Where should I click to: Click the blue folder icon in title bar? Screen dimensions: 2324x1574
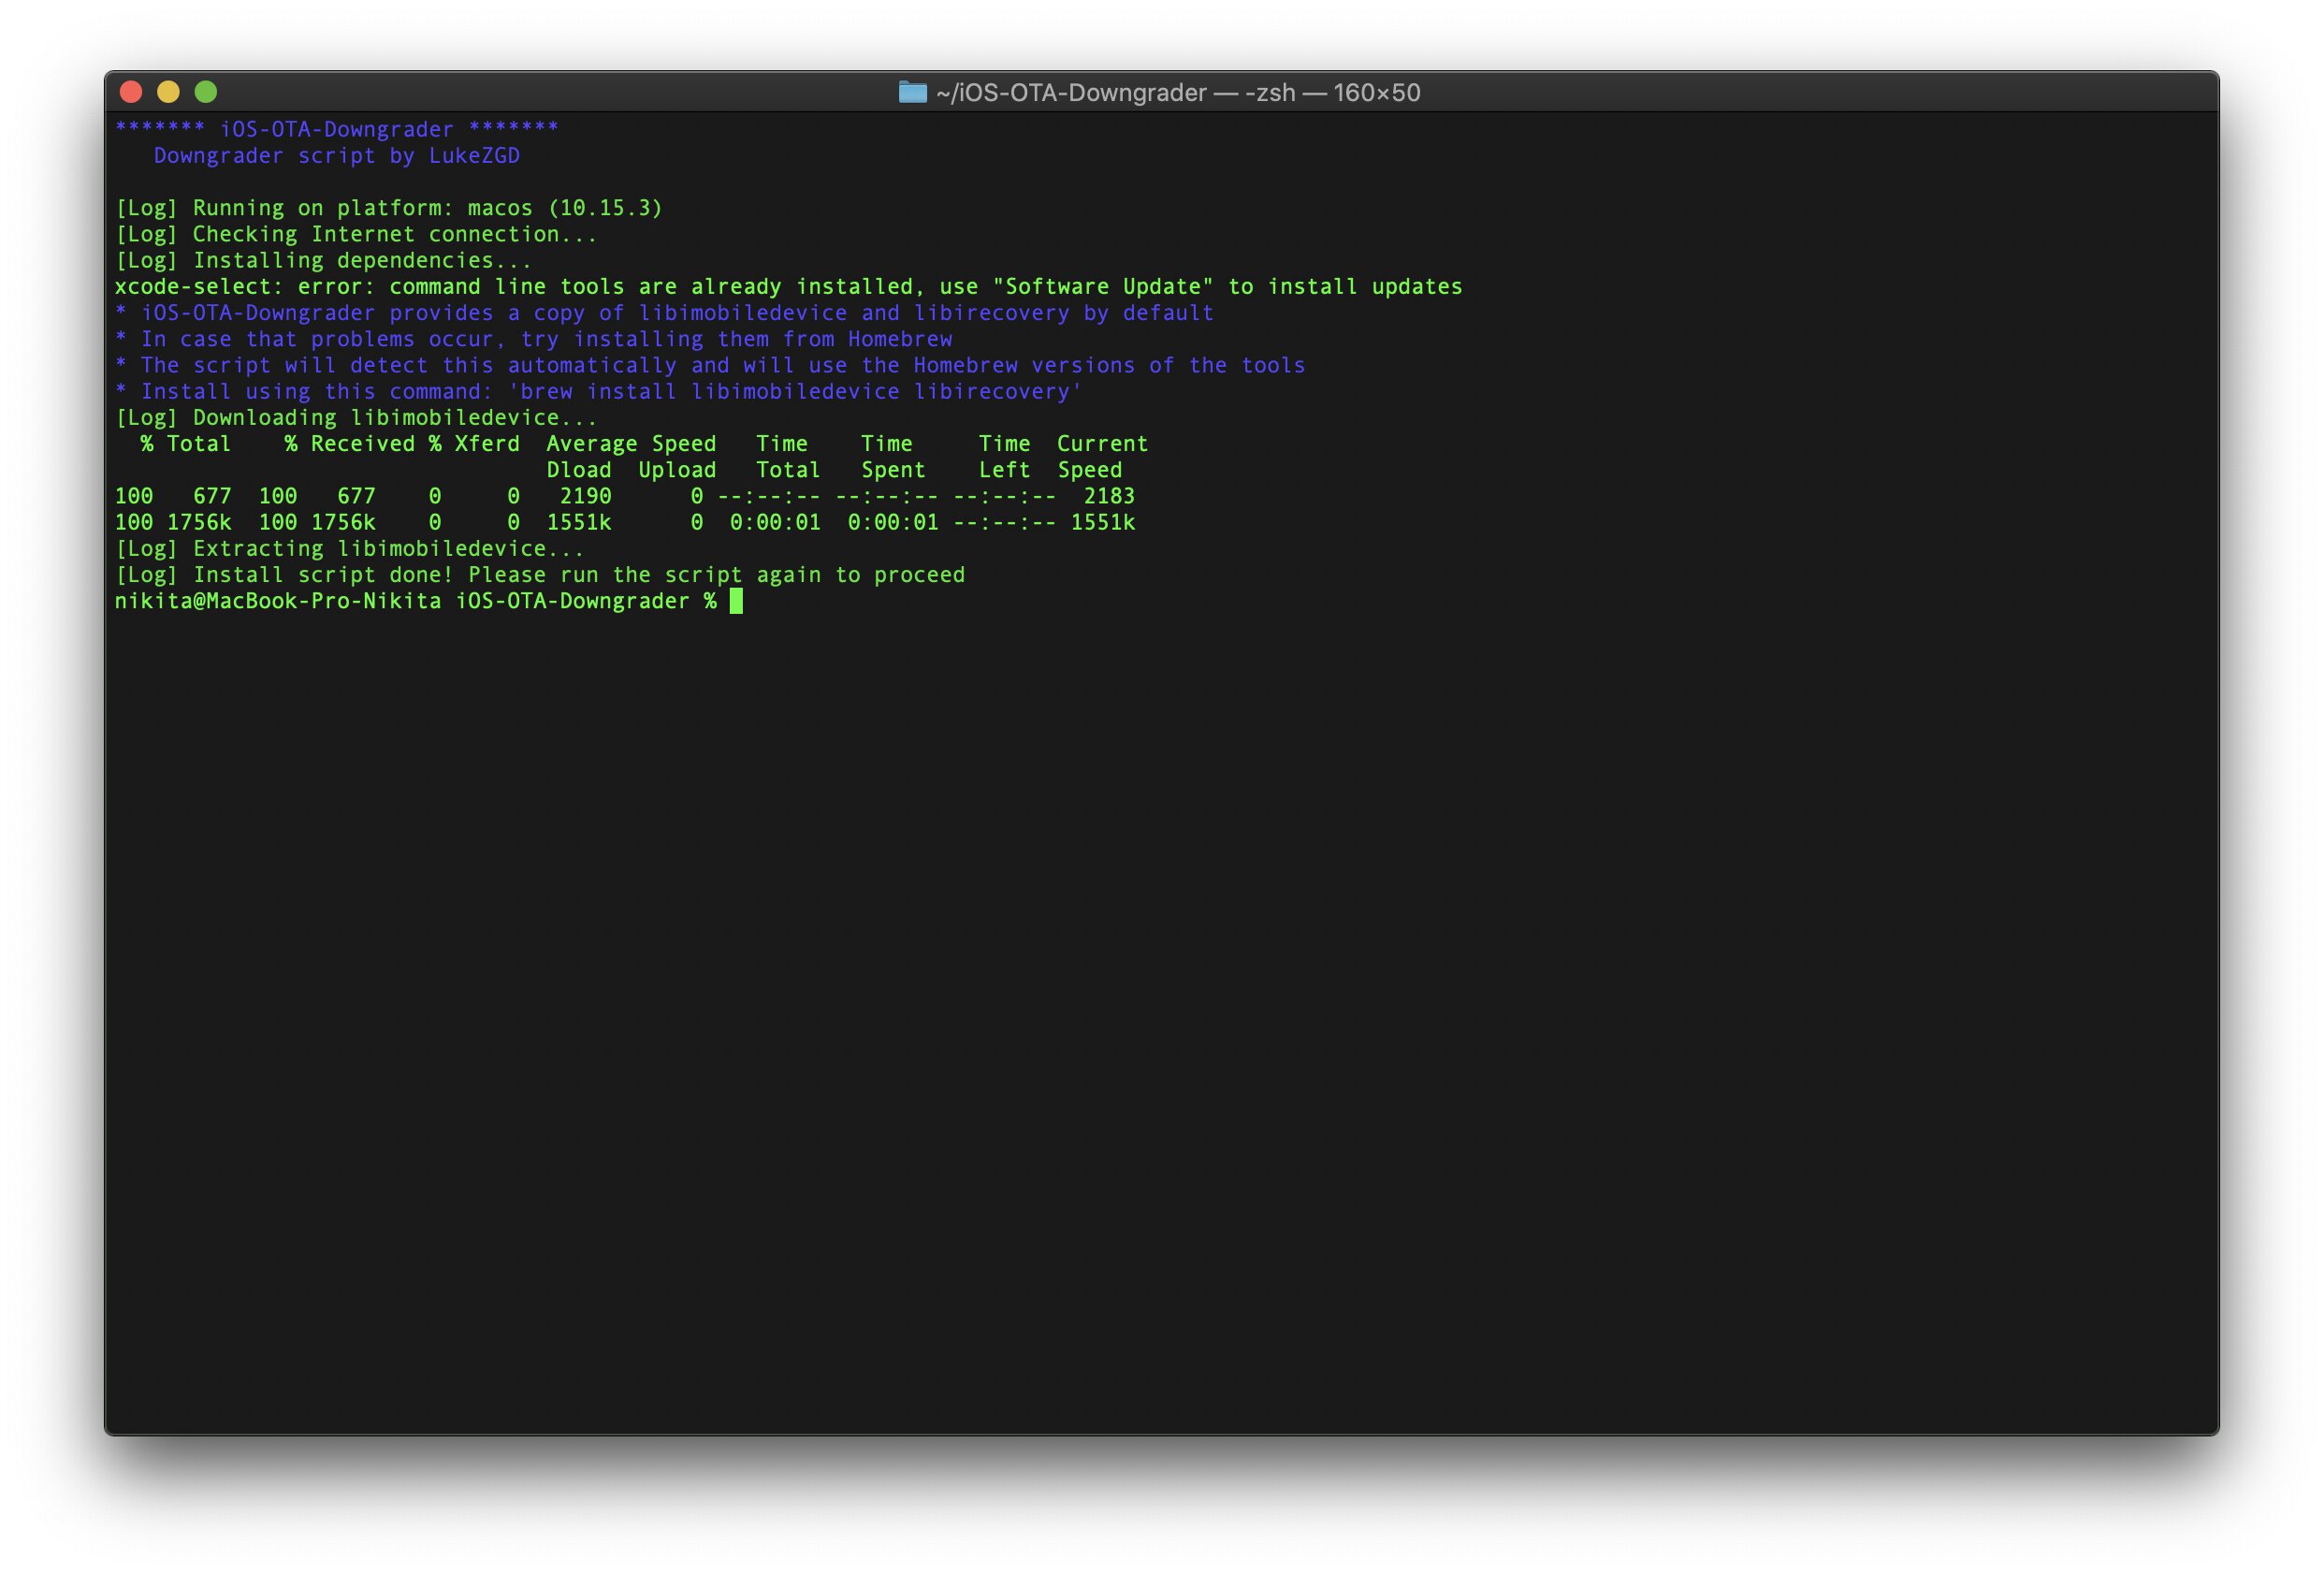[x=912, y=92]
